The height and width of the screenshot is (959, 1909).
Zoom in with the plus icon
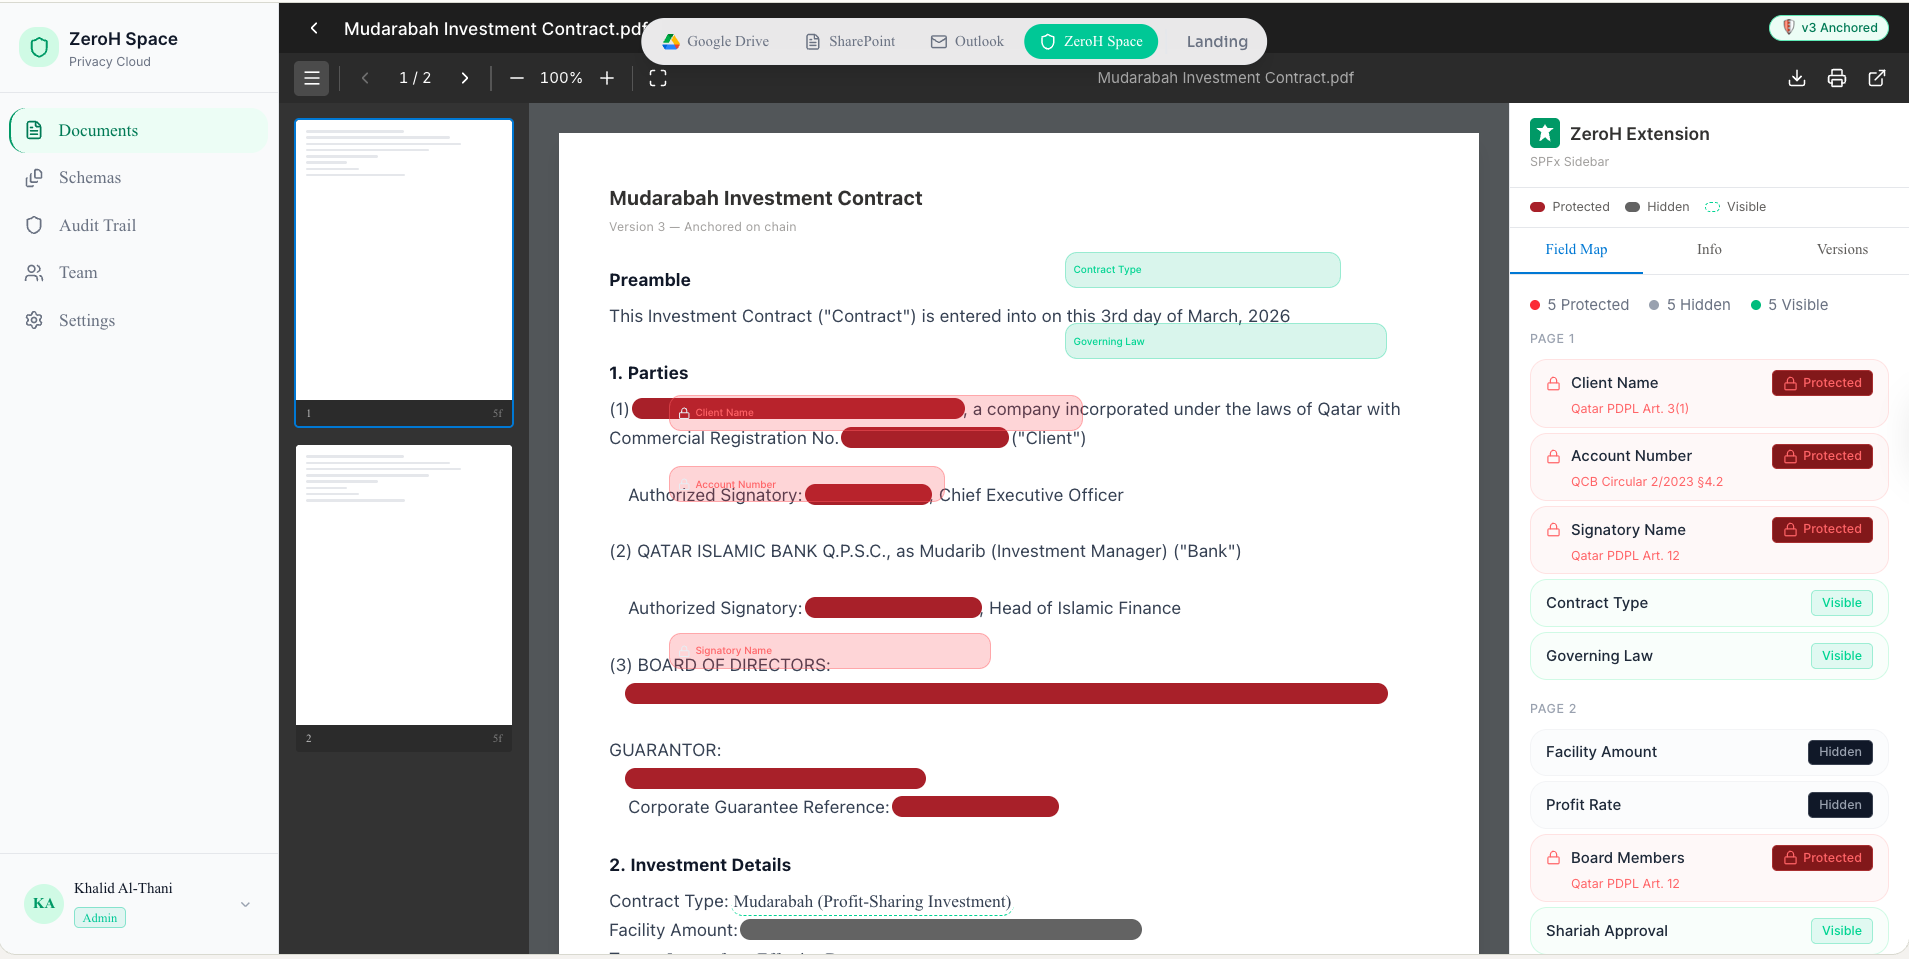[x=607, y=78]
